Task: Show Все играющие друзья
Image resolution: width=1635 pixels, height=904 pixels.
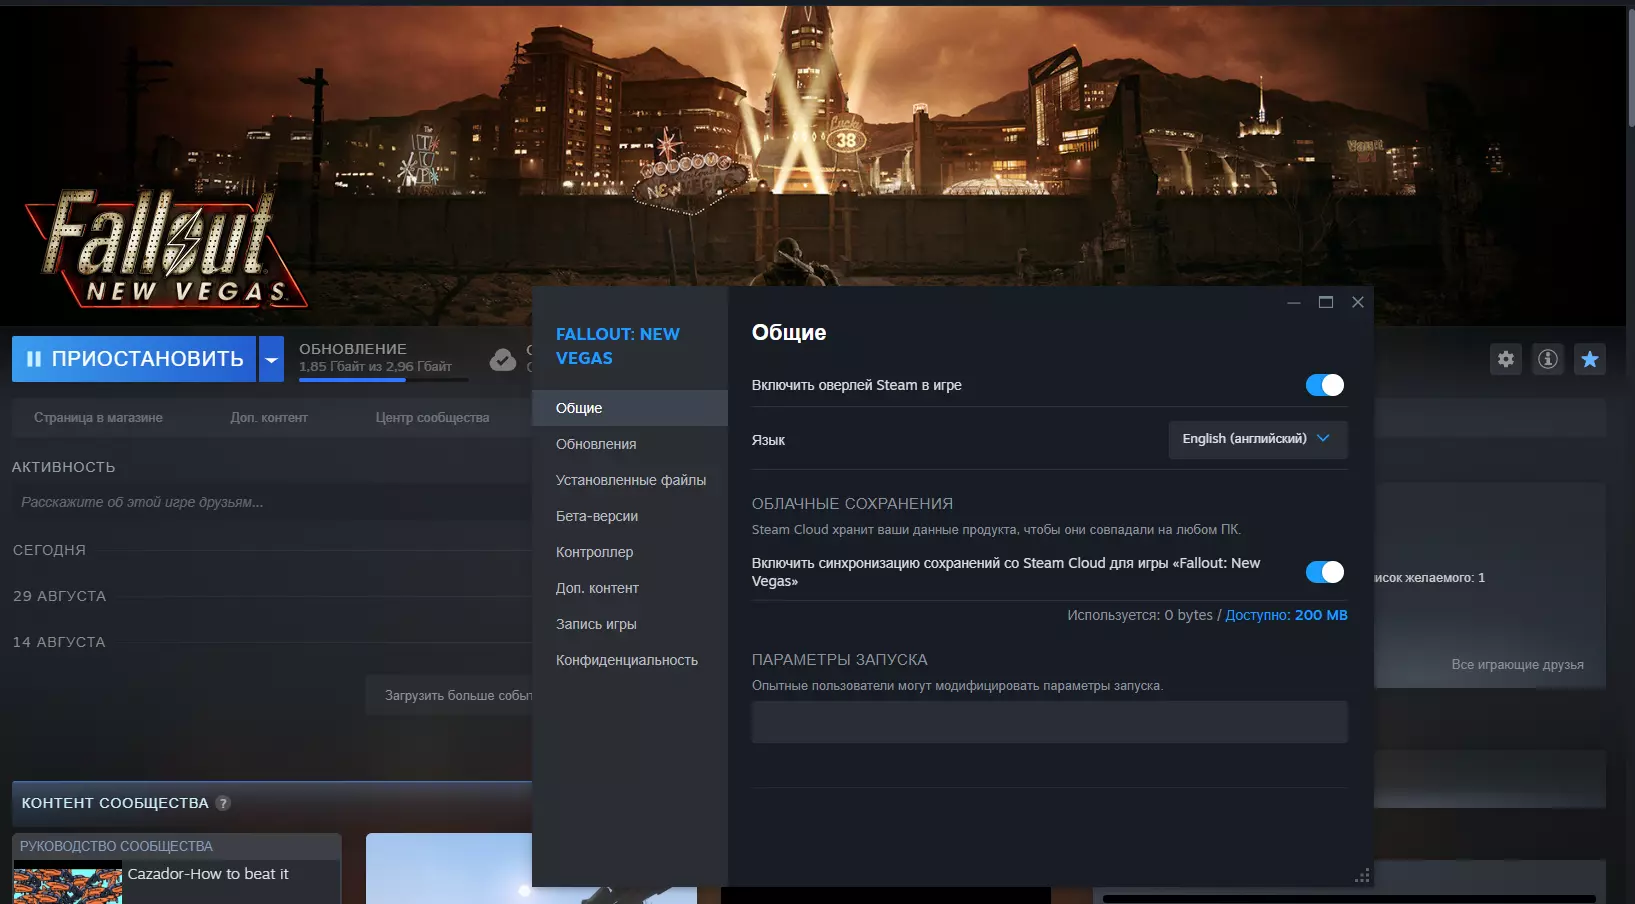Action: pyautogui.click(x=1517, y=665)
